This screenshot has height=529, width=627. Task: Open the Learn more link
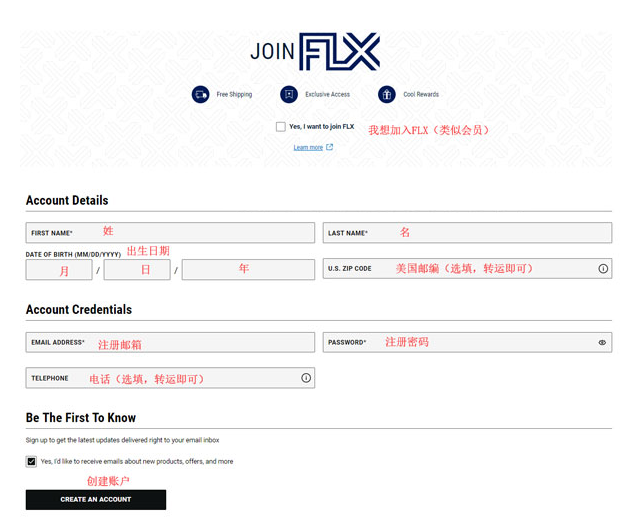[x=308, y=148]
